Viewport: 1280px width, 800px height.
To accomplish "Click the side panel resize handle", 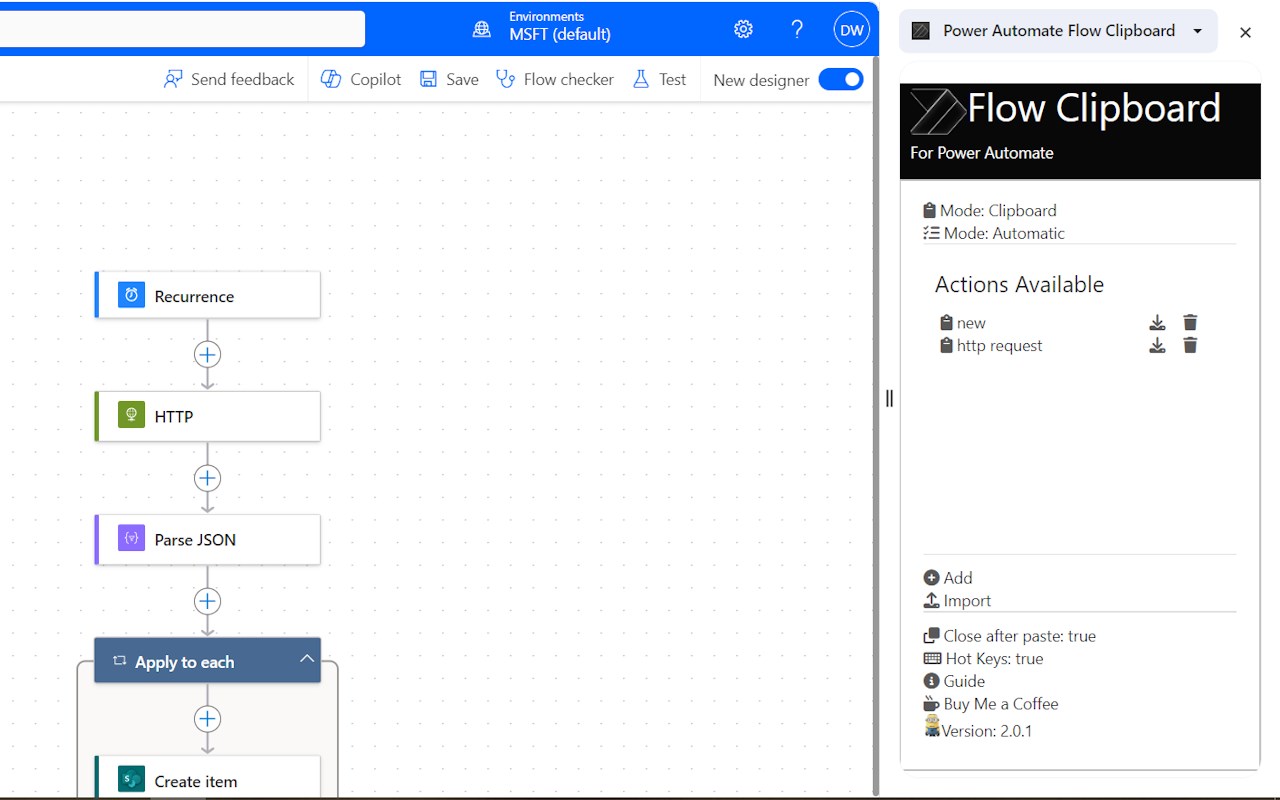I will (889, 399).
